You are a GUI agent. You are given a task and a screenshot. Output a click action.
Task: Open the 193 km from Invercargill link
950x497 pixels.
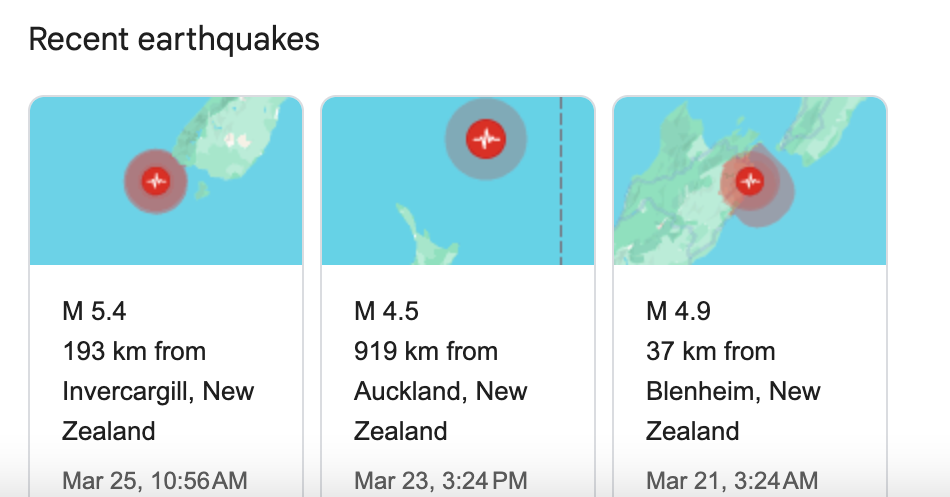click(x=158, y=391)
